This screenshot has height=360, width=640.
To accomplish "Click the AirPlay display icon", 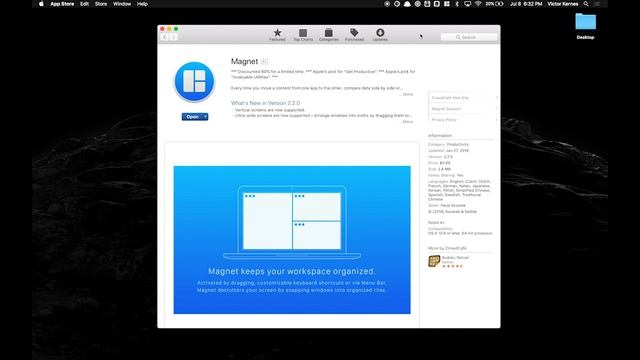I will (x=467, y=4).
